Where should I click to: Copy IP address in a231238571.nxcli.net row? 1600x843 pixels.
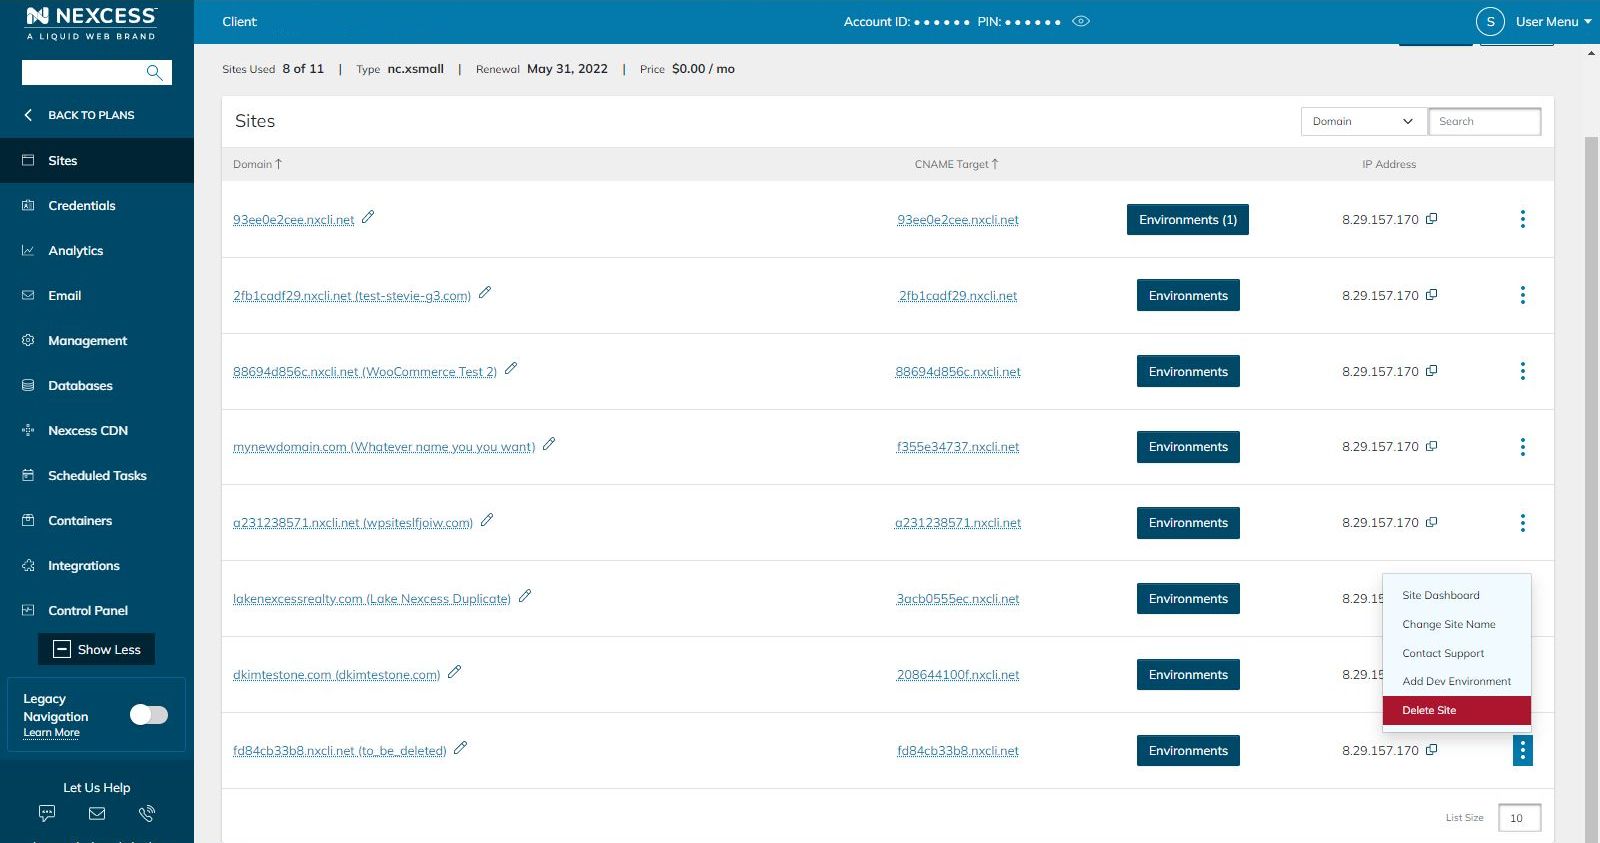click(x=1431, y=522)
